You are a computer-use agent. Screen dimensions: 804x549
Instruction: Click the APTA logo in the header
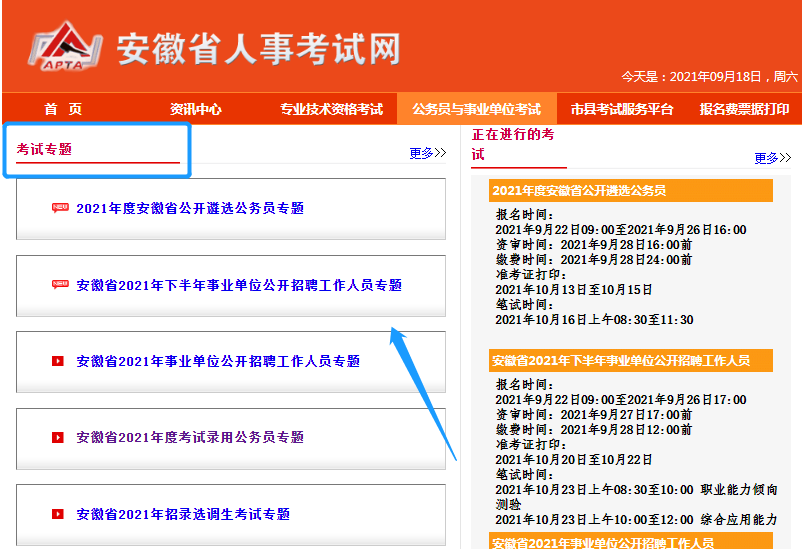64,46
